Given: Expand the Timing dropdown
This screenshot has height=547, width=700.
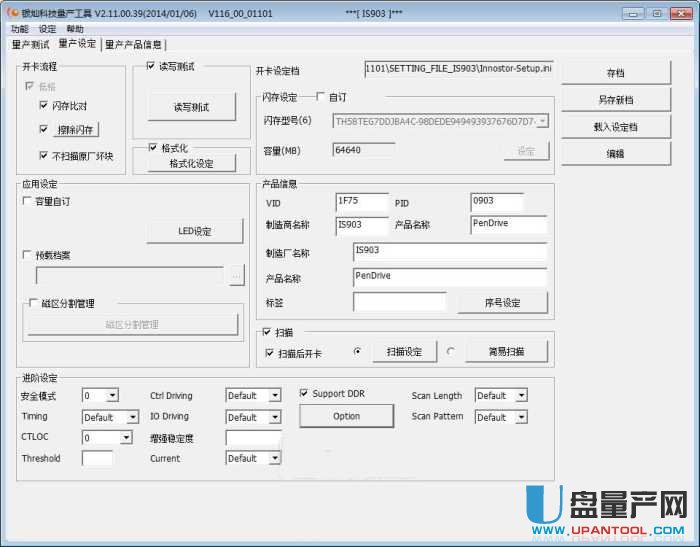Looking at the screenshot, I should point(132,417).
